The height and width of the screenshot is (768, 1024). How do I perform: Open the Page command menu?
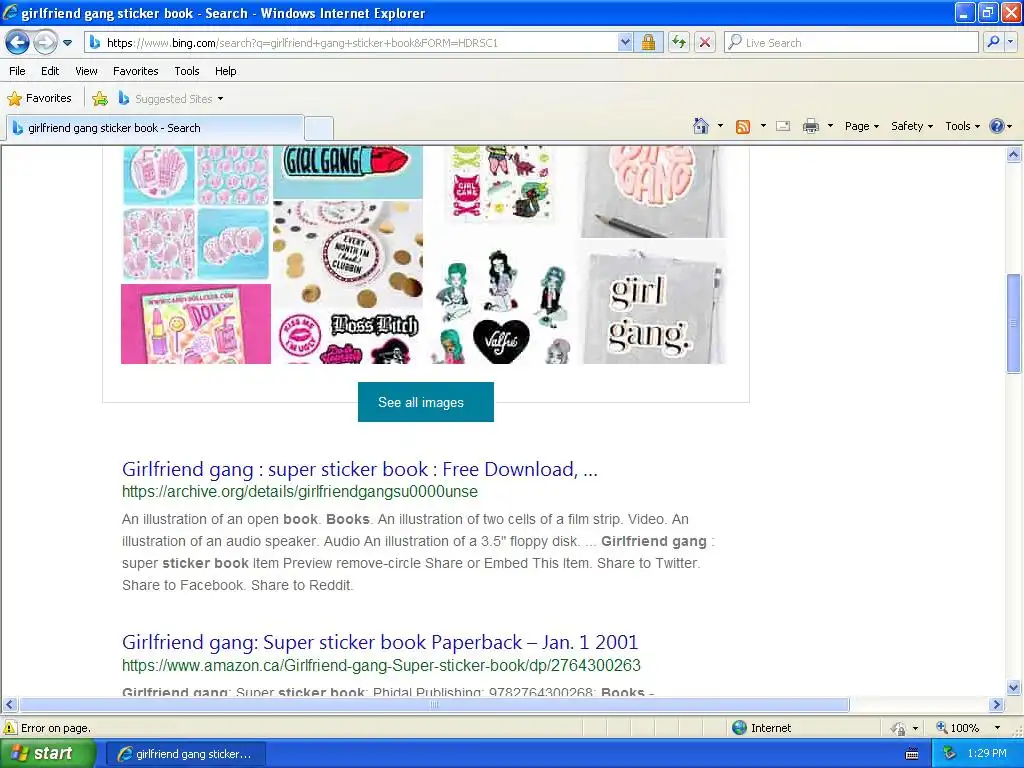[861, 126]
